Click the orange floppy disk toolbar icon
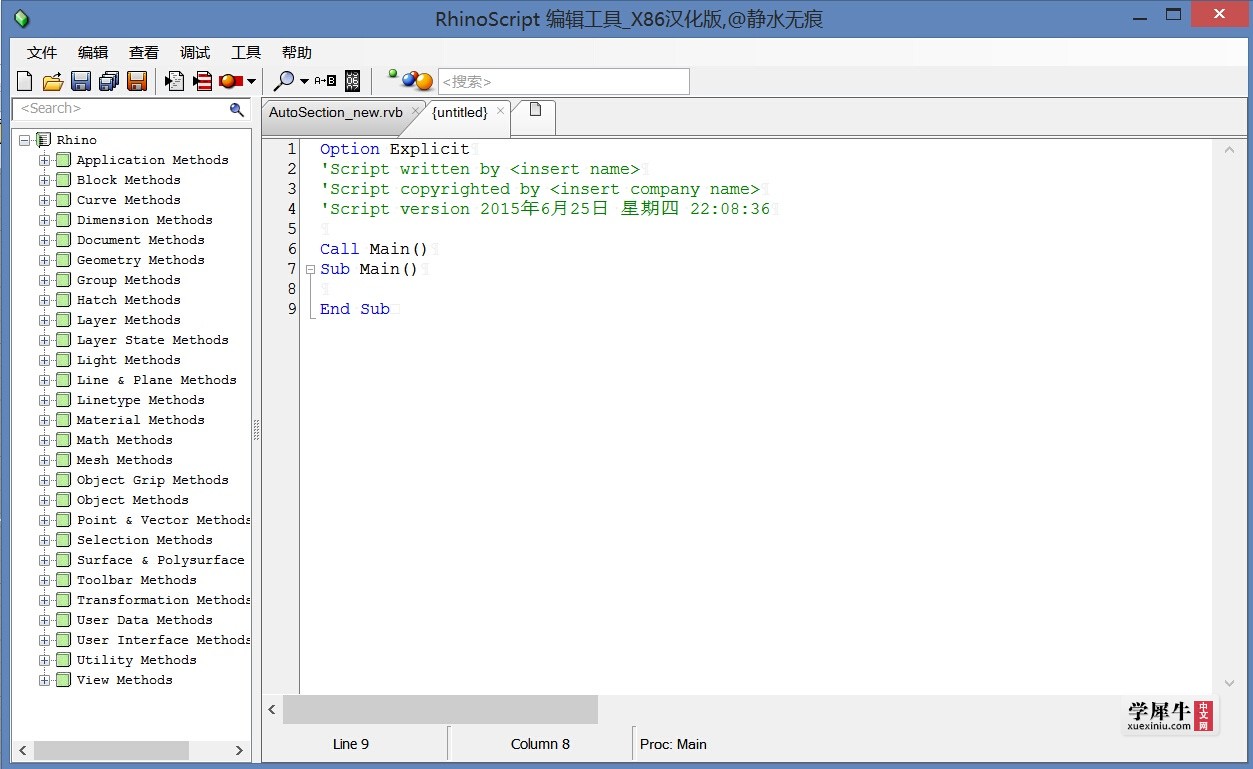Screen dimensions: 1253x769 [x=137, y=81]
